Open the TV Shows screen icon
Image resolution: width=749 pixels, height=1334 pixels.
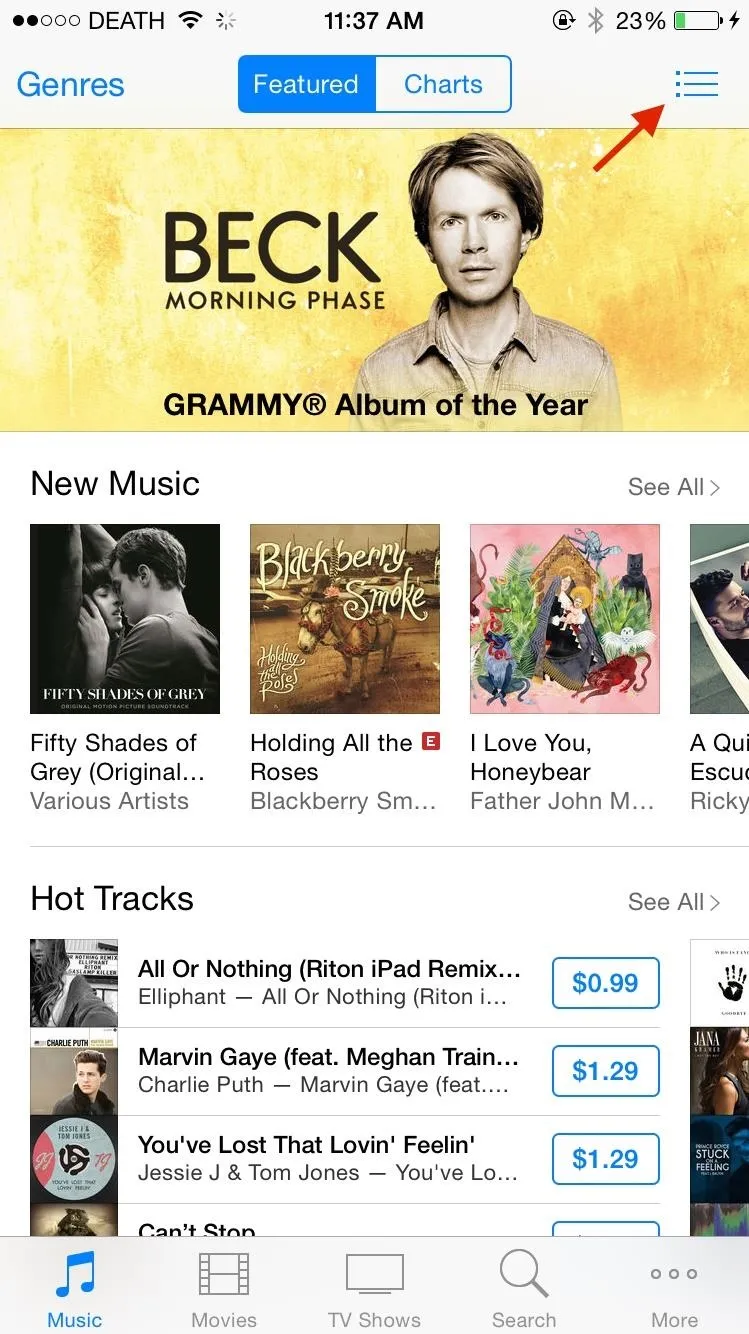(x=374, y=1276)
